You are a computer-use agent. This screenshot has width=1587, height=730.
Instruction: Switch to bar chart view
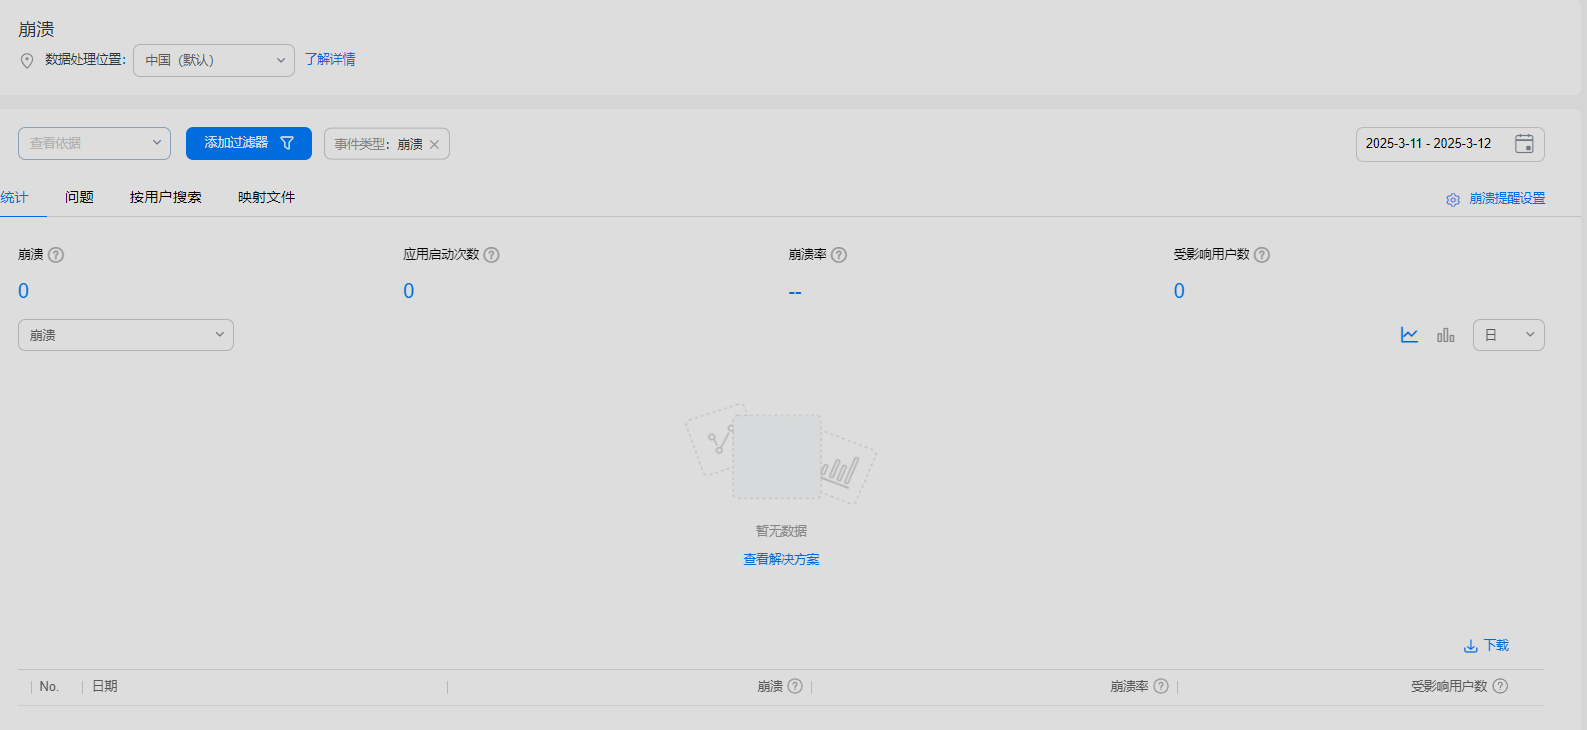(1445, 335)
